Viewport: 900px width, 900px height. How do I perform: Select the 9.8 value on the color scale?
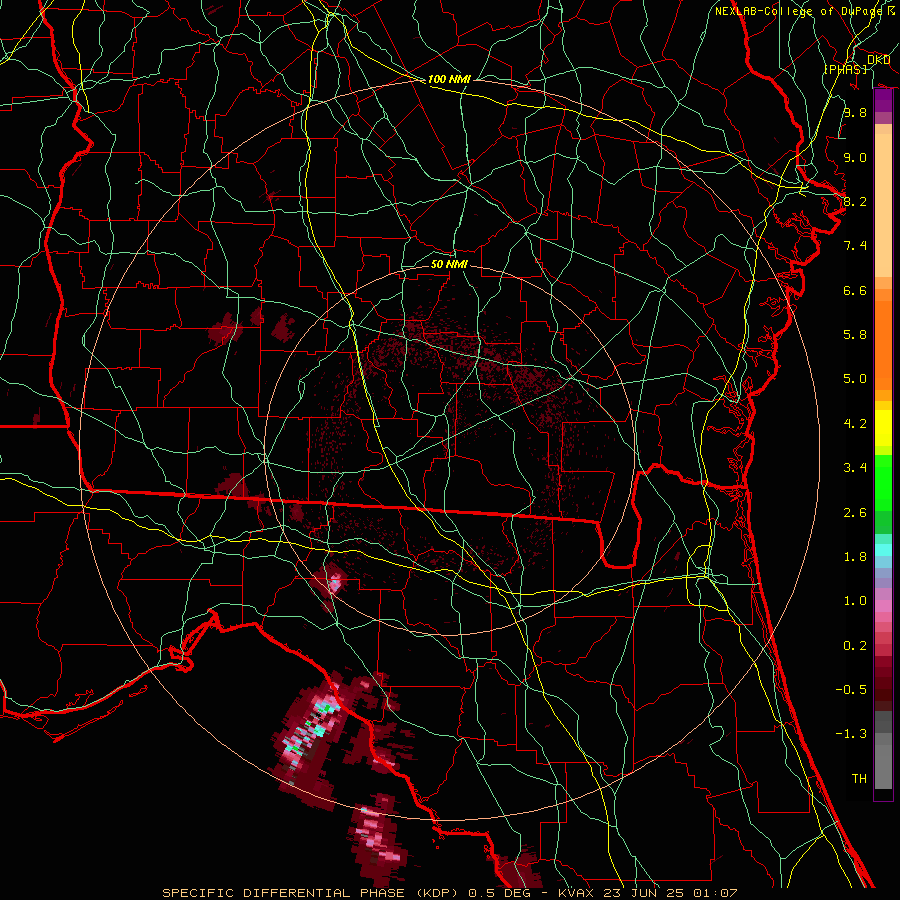855,112
